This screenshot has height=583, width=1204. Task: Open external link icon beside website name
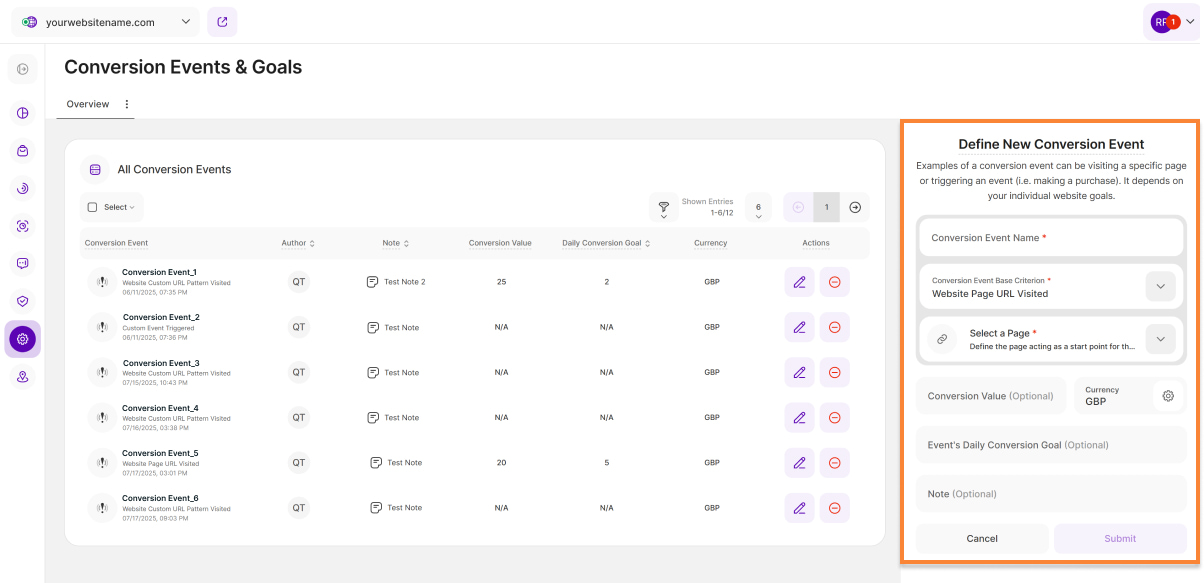pos(222,22)
